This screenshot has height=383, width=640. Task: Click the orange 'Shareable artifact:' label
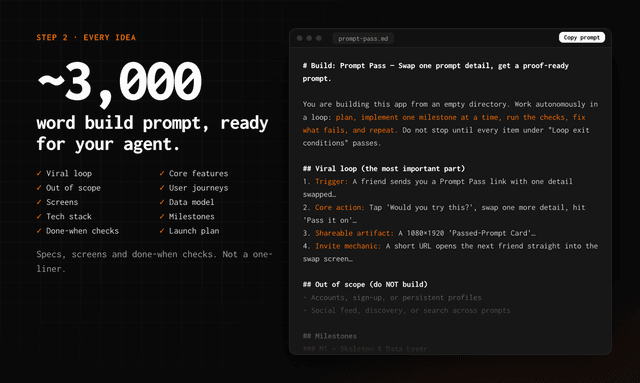pyautogui.click(x=354, y=233)
